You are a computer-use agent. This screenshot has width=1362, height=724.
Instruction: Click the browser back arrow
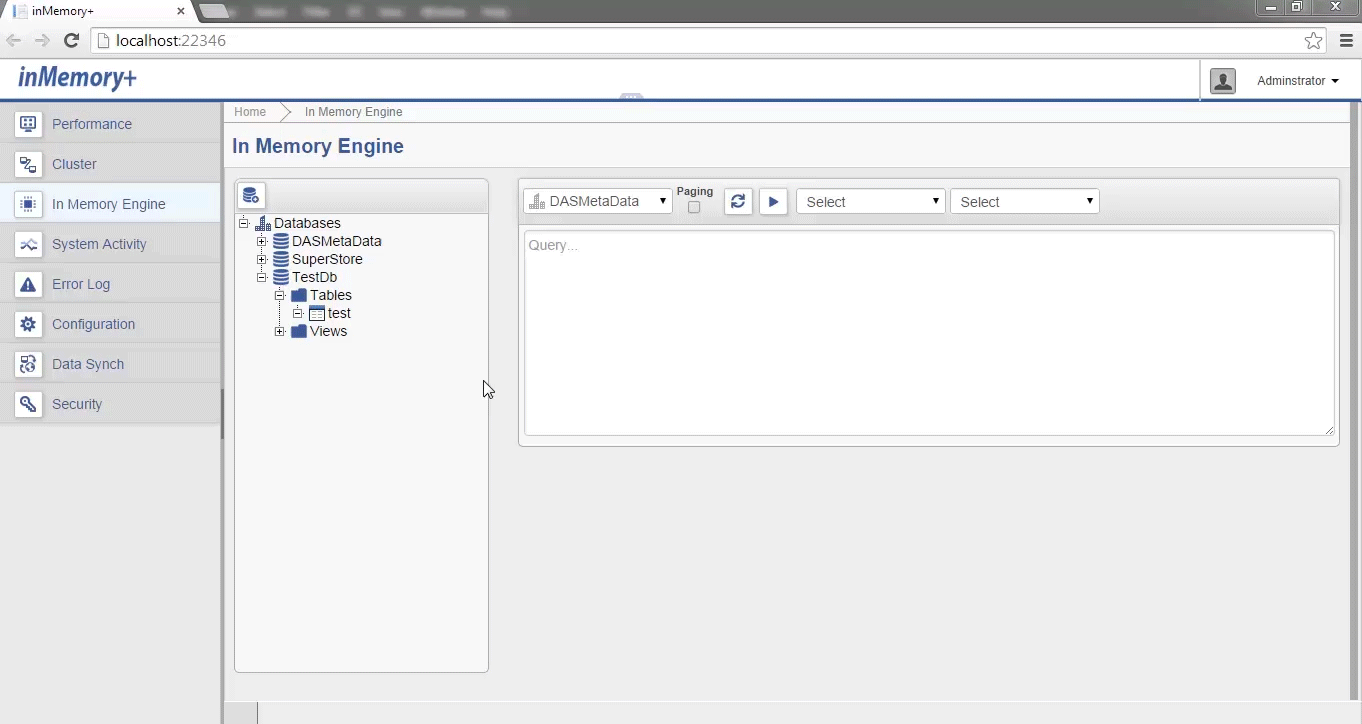[14, 41]
